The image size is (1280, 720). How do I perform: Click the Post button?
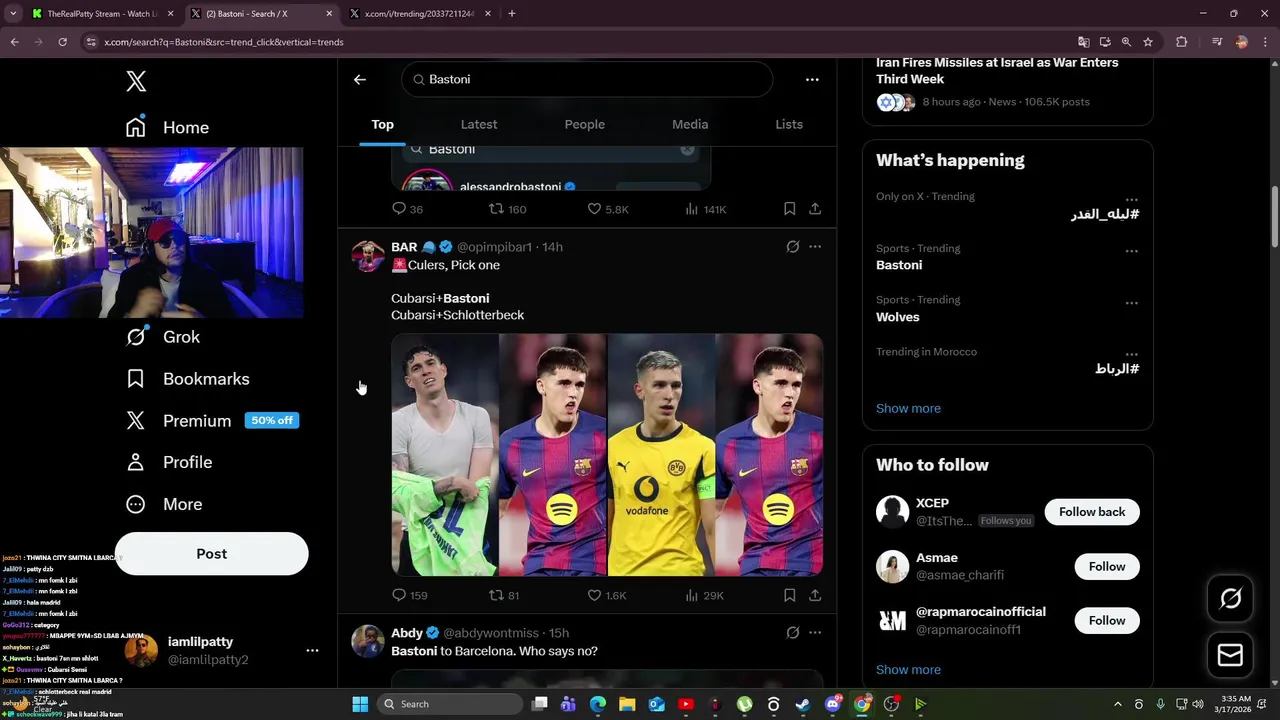click(x=211, y=553)
